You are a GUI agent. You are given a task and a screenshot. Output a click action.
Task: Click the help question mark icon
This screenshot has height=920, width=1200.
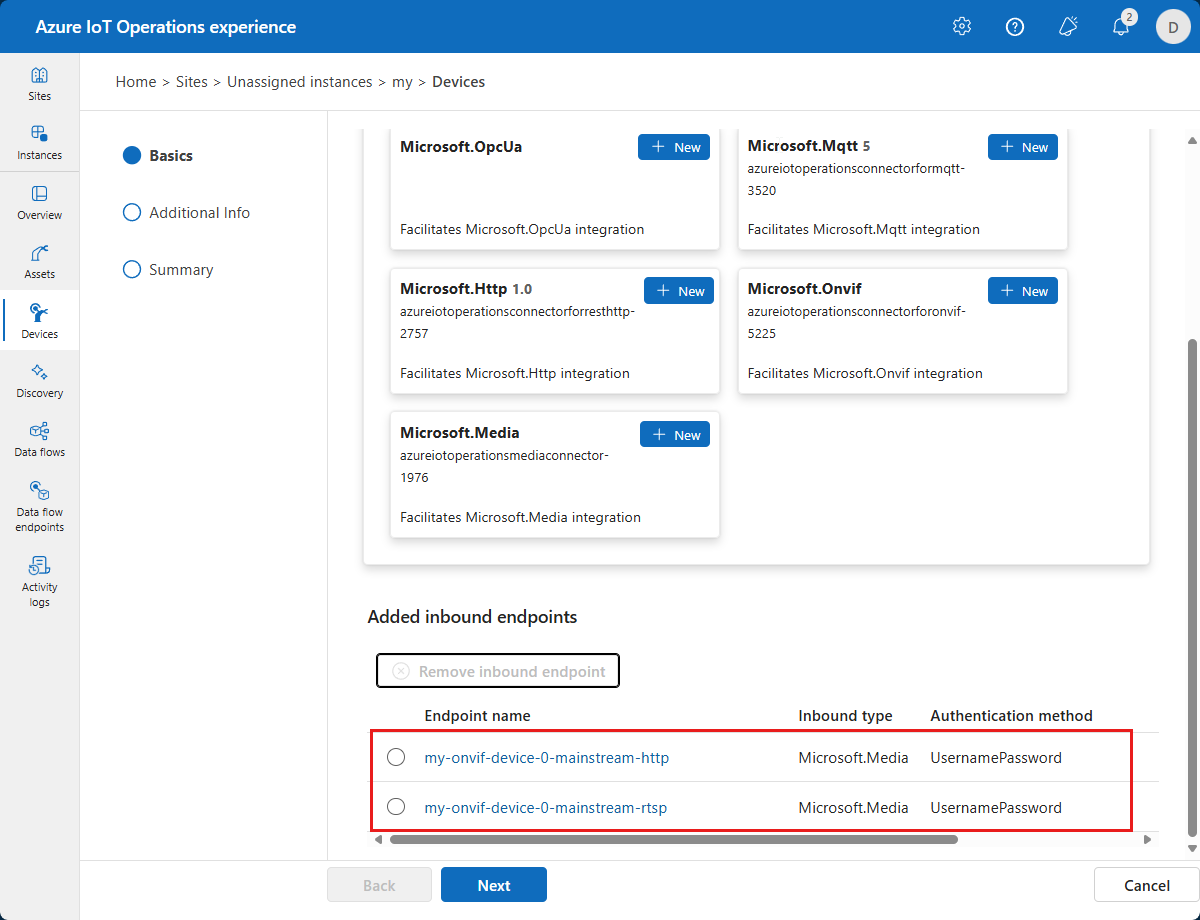(1014, 27)
